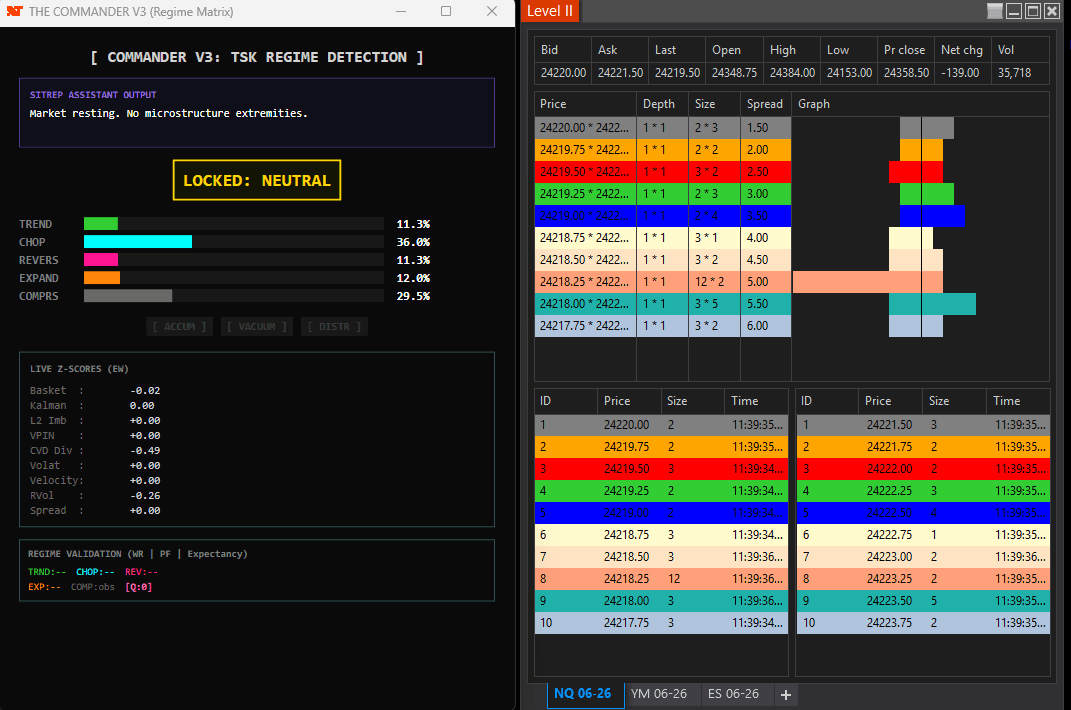Maximize THE COMMANDER V3 window
Image resolution: width=1071 pixels, height=710 pixels.
(446, 12)
